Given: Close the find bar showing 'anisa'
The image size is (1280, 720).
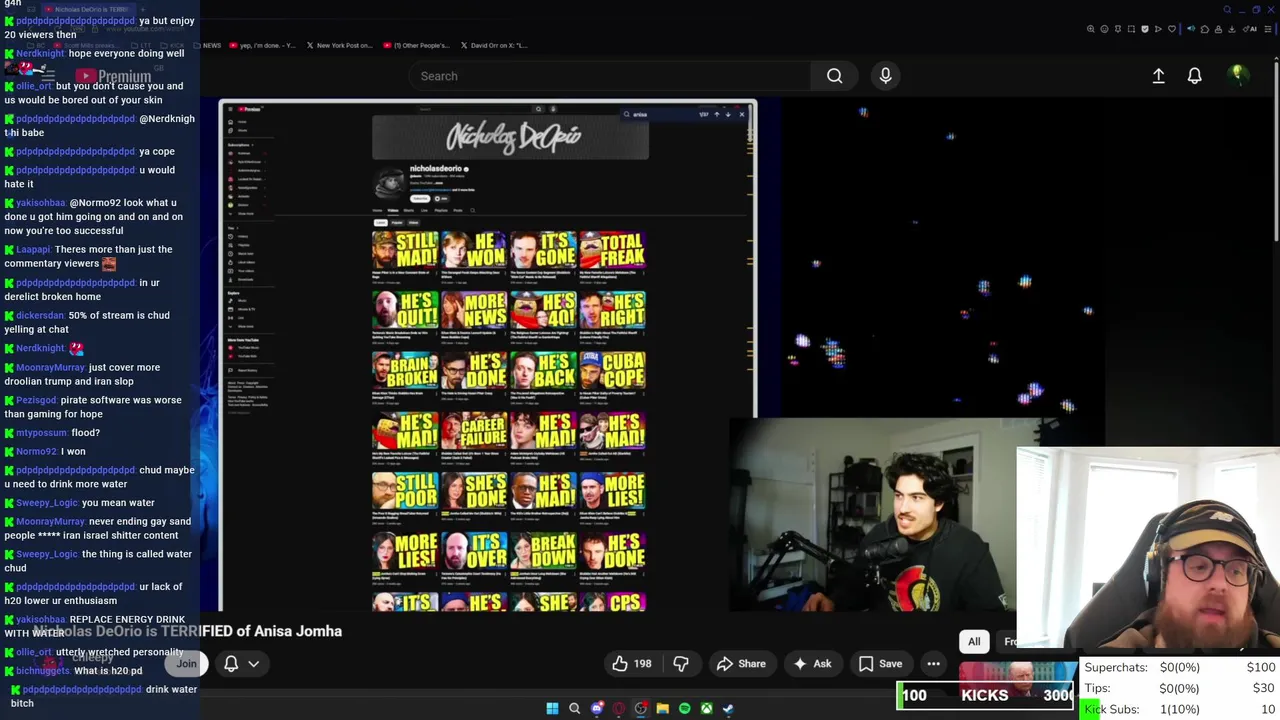Looking at the screenshot, I should click(742, 114).
